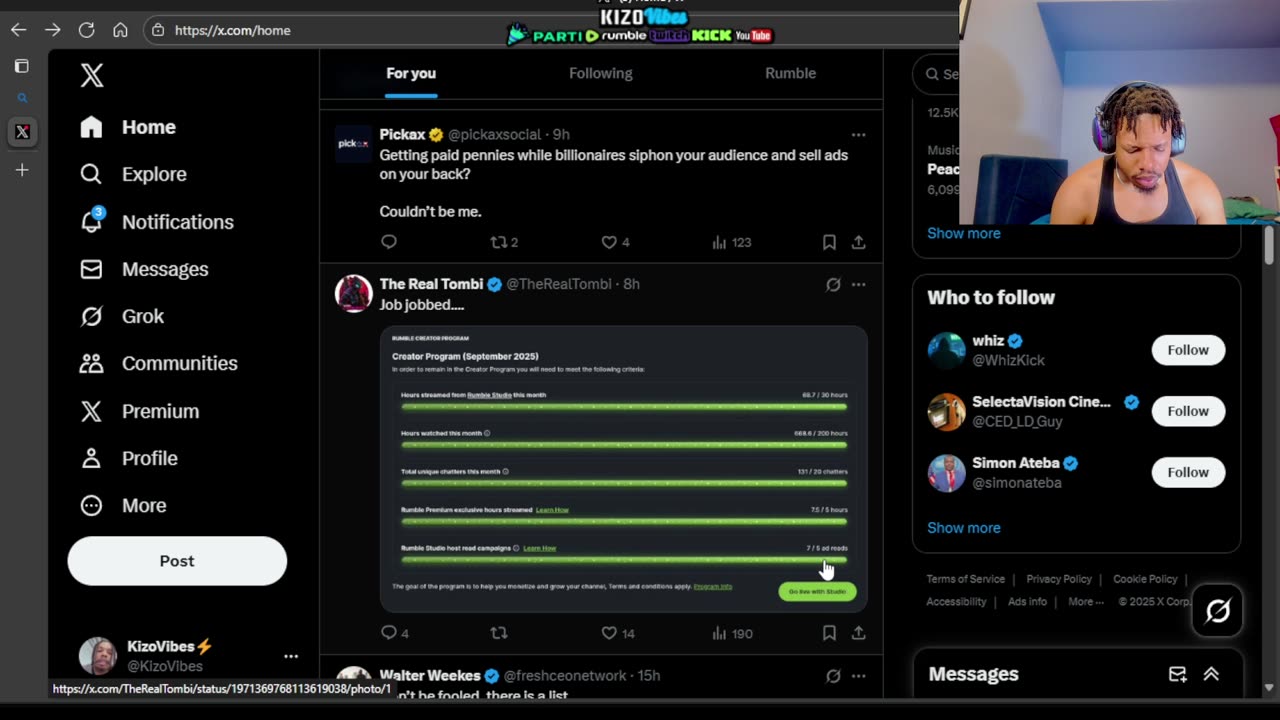Open more options on Pickax post
Viewport: 1280px width, 720px height.
coord(858,134)
